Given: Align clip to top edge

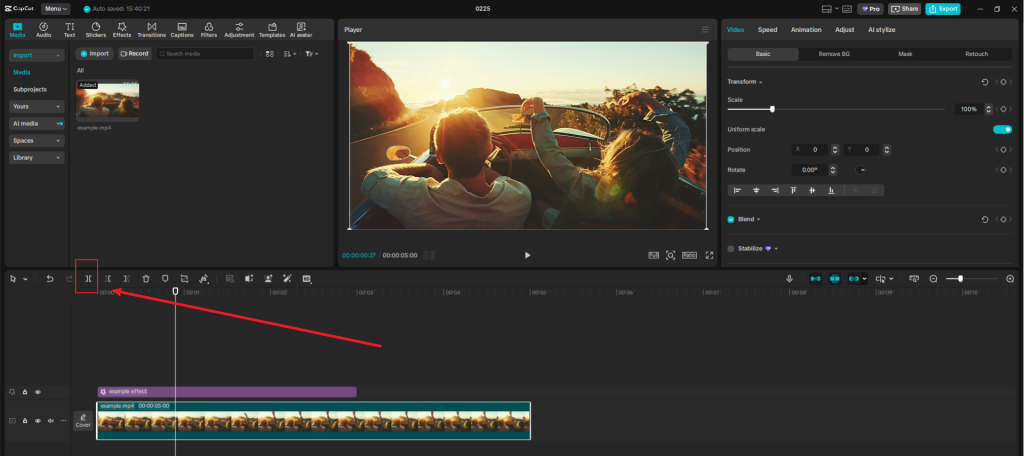Looking at the screenshot, I should click(x=793, y=190).
